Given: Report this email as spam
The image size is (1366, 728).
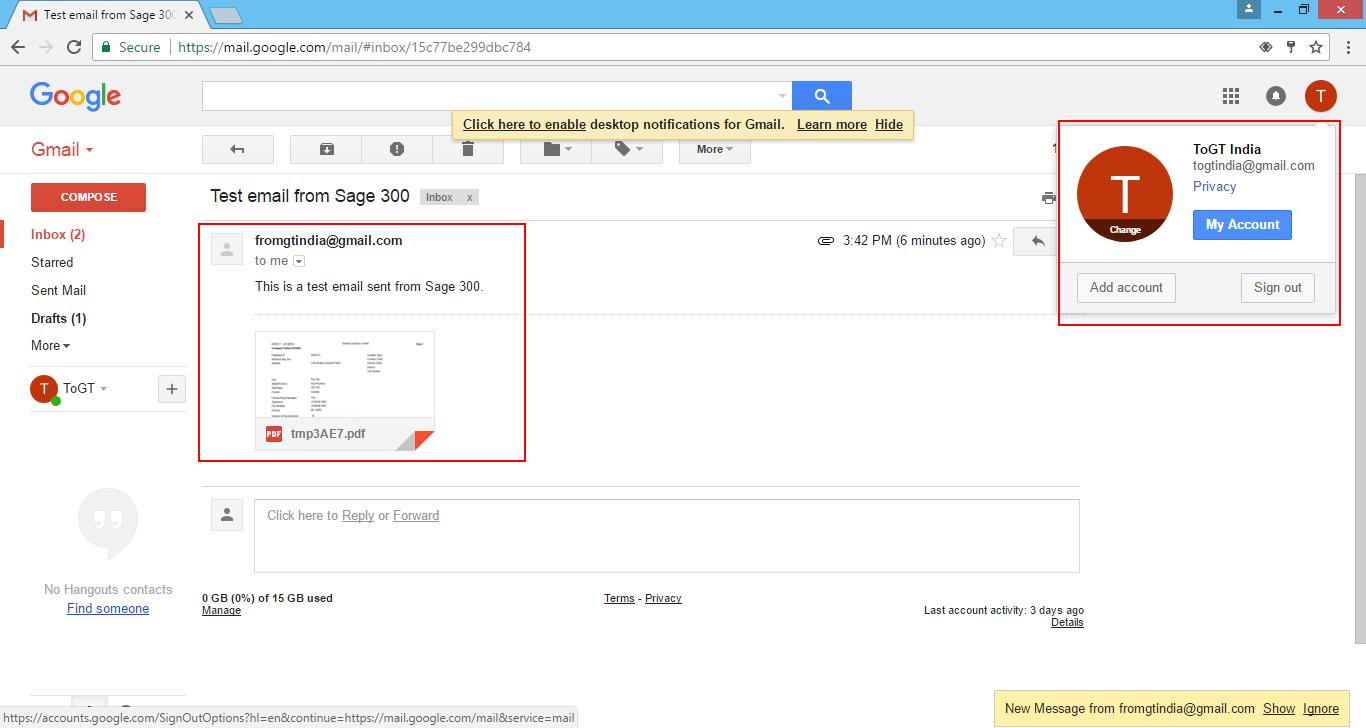Looking at the screenshot, I should 397,149.
